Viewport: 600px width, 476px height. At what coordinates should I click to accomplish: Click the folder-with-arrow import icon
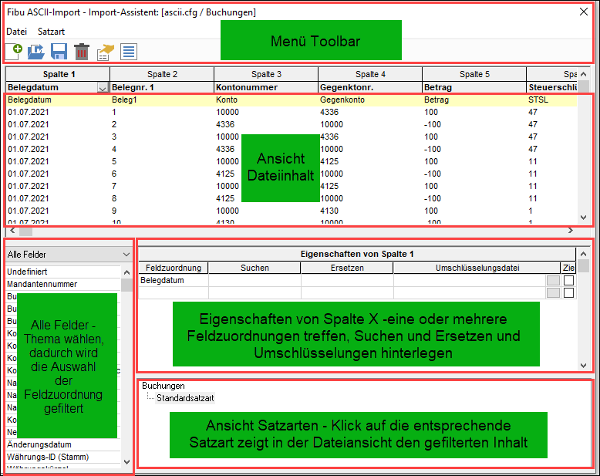point(36,51)
